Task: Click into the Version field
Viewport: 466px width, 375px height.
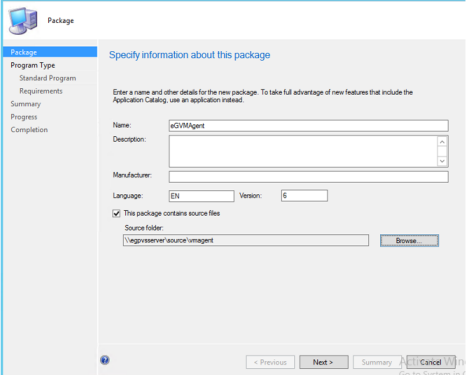Action: [x=304, y=196]
